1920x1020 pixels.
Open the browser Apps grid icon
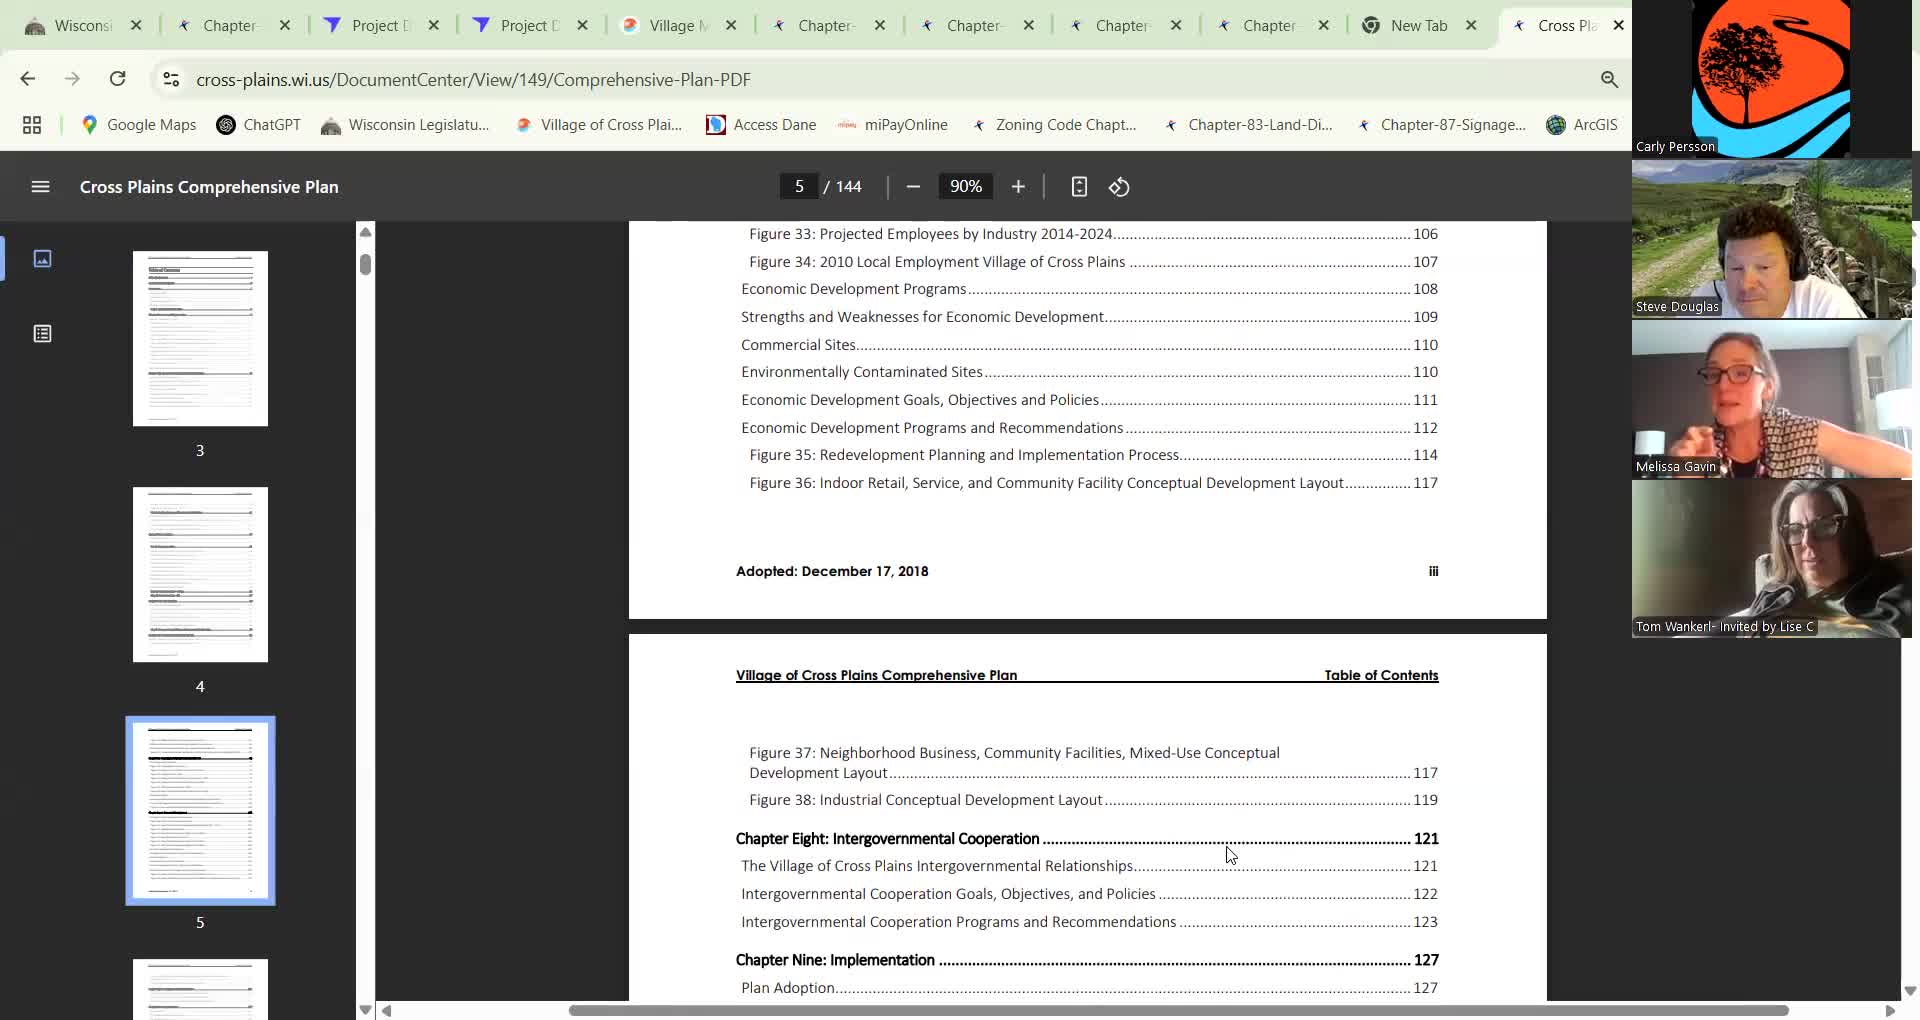pos(32,125)
